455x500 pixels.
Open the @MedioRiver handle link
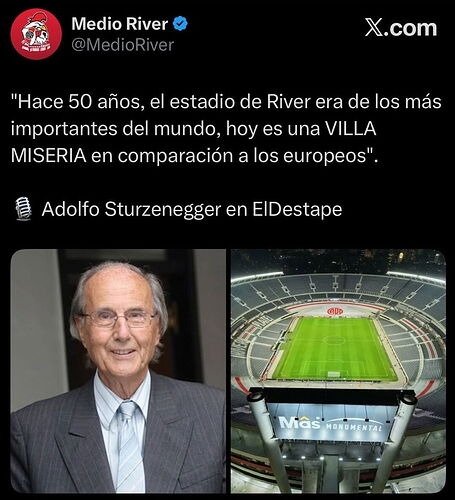pos(123,45)
